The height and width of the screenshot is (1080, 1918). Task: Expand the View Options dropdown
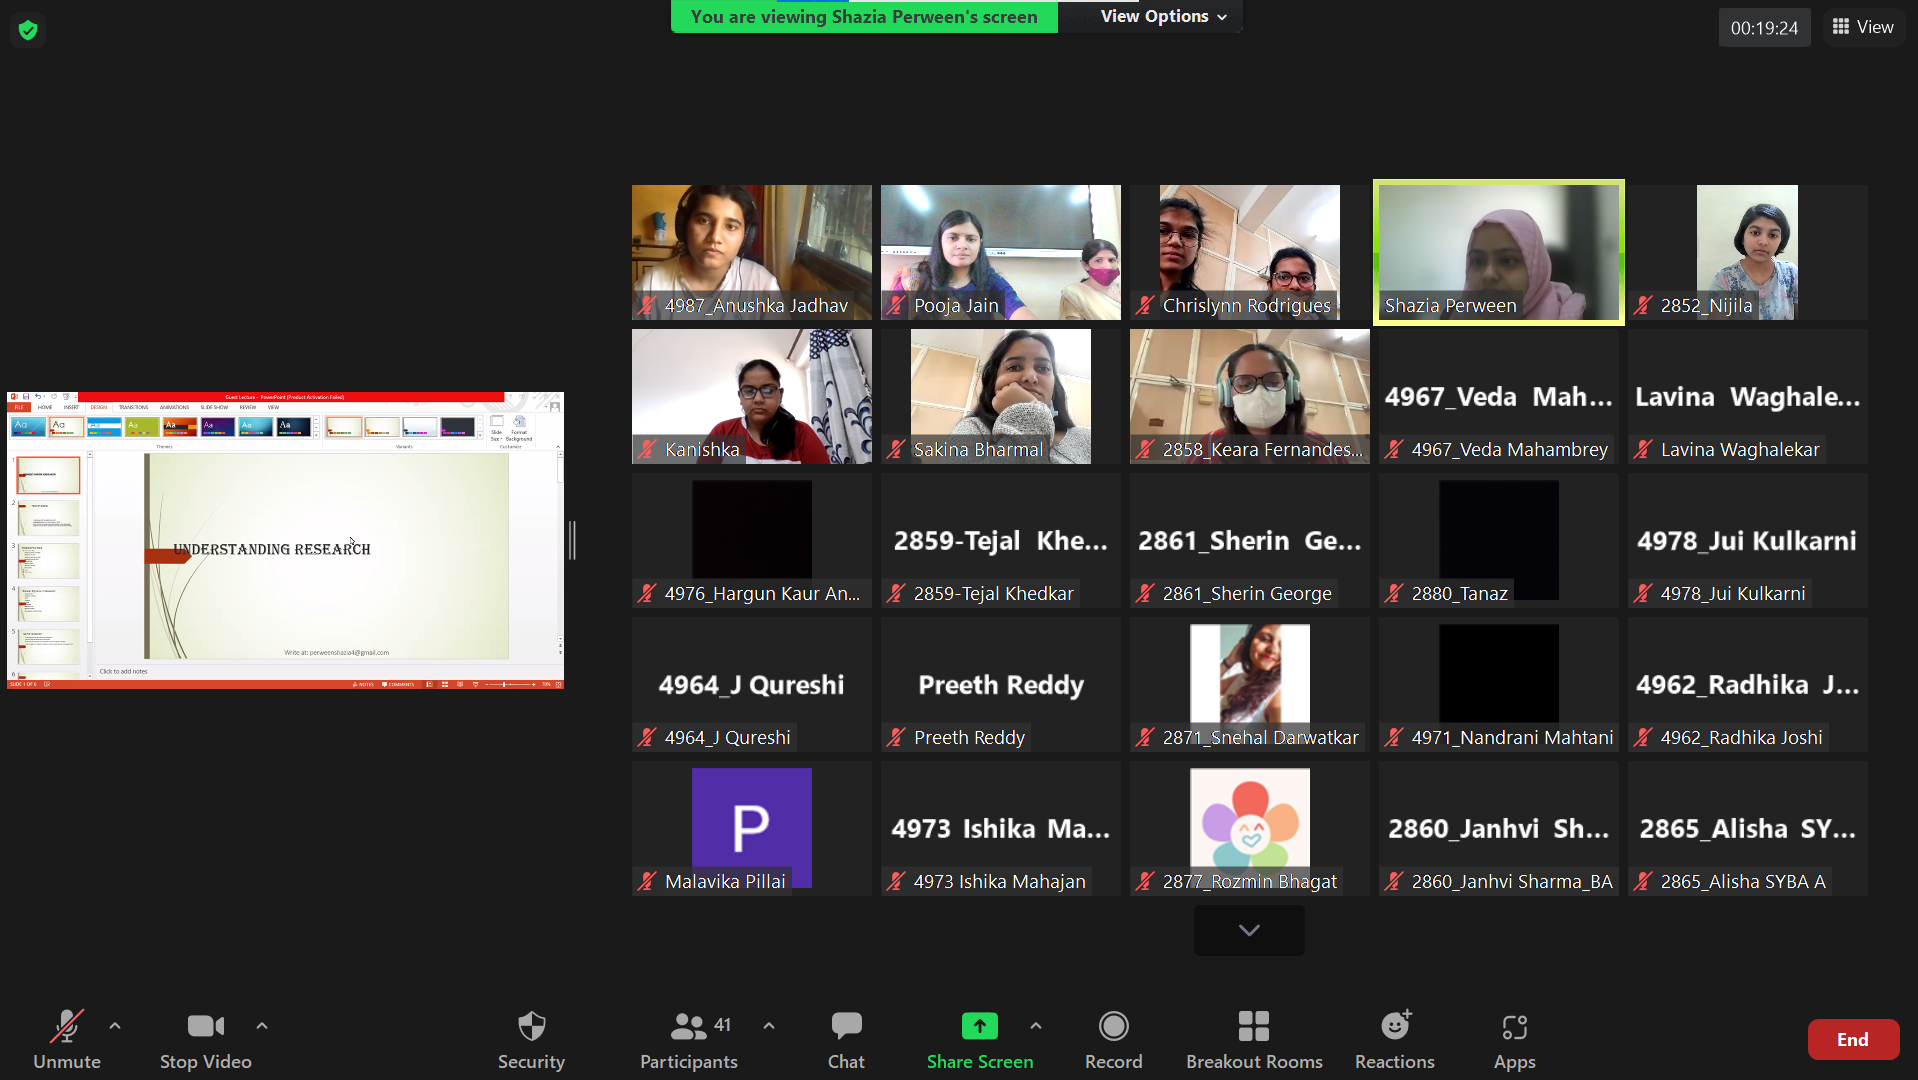click(1163, 16)
